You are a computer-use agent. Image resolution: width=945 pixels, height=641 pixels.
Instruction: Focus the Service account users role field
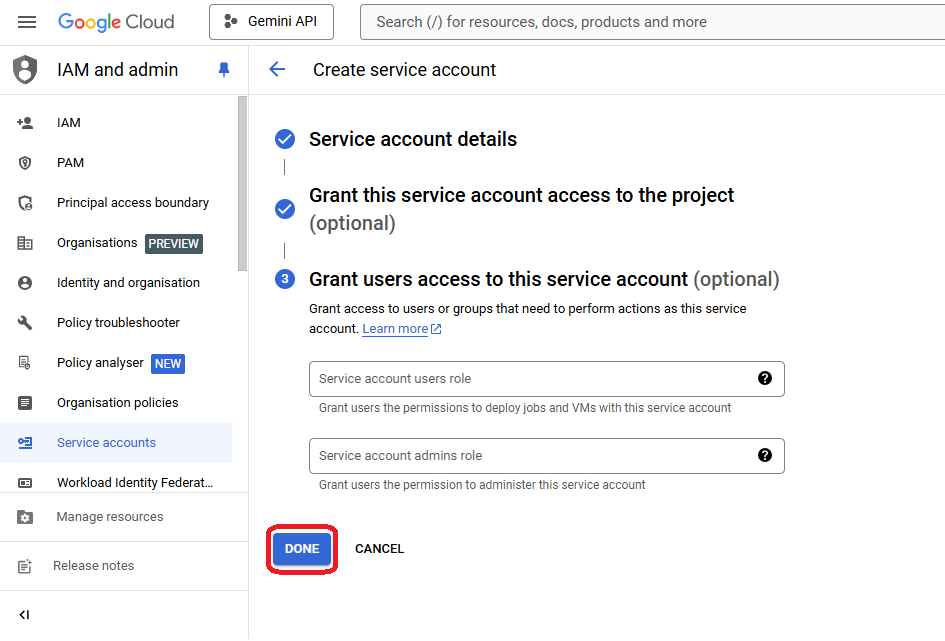(x=530, y=379)
